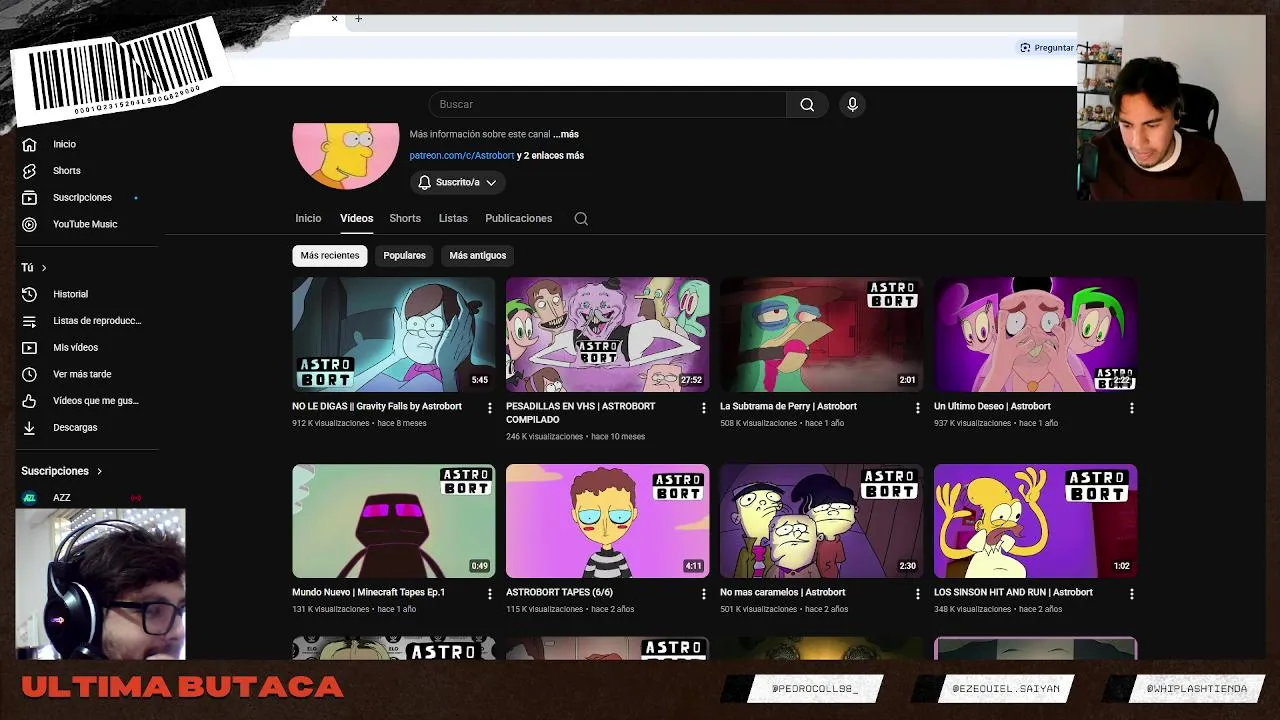This screenshot has height=720, width=1280.
Task: Close the current browser tab
Action: click(x=334, y=18)
